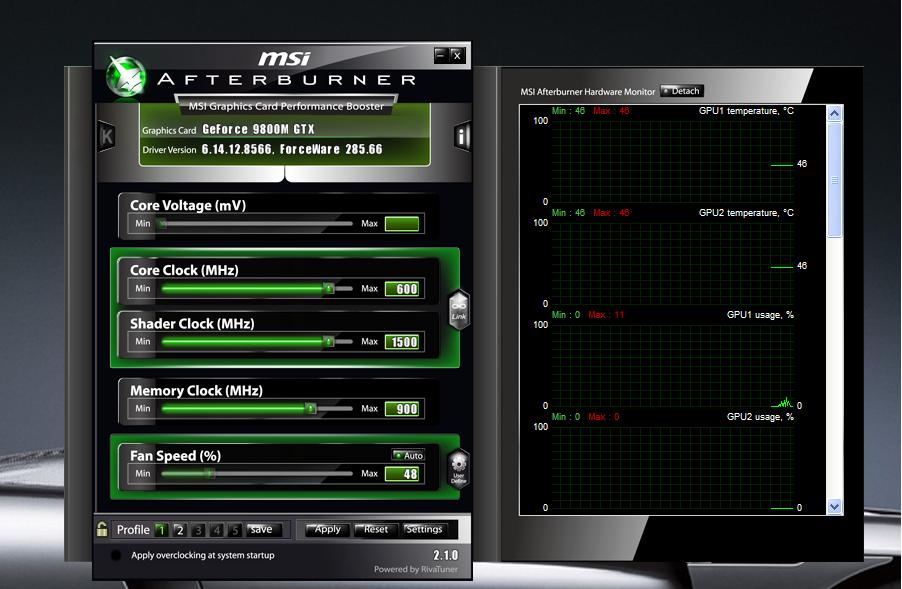Toggle the Auto fan speed button
Image resolution: width=902 pixels, height=589 pixels.
[408, 455]
